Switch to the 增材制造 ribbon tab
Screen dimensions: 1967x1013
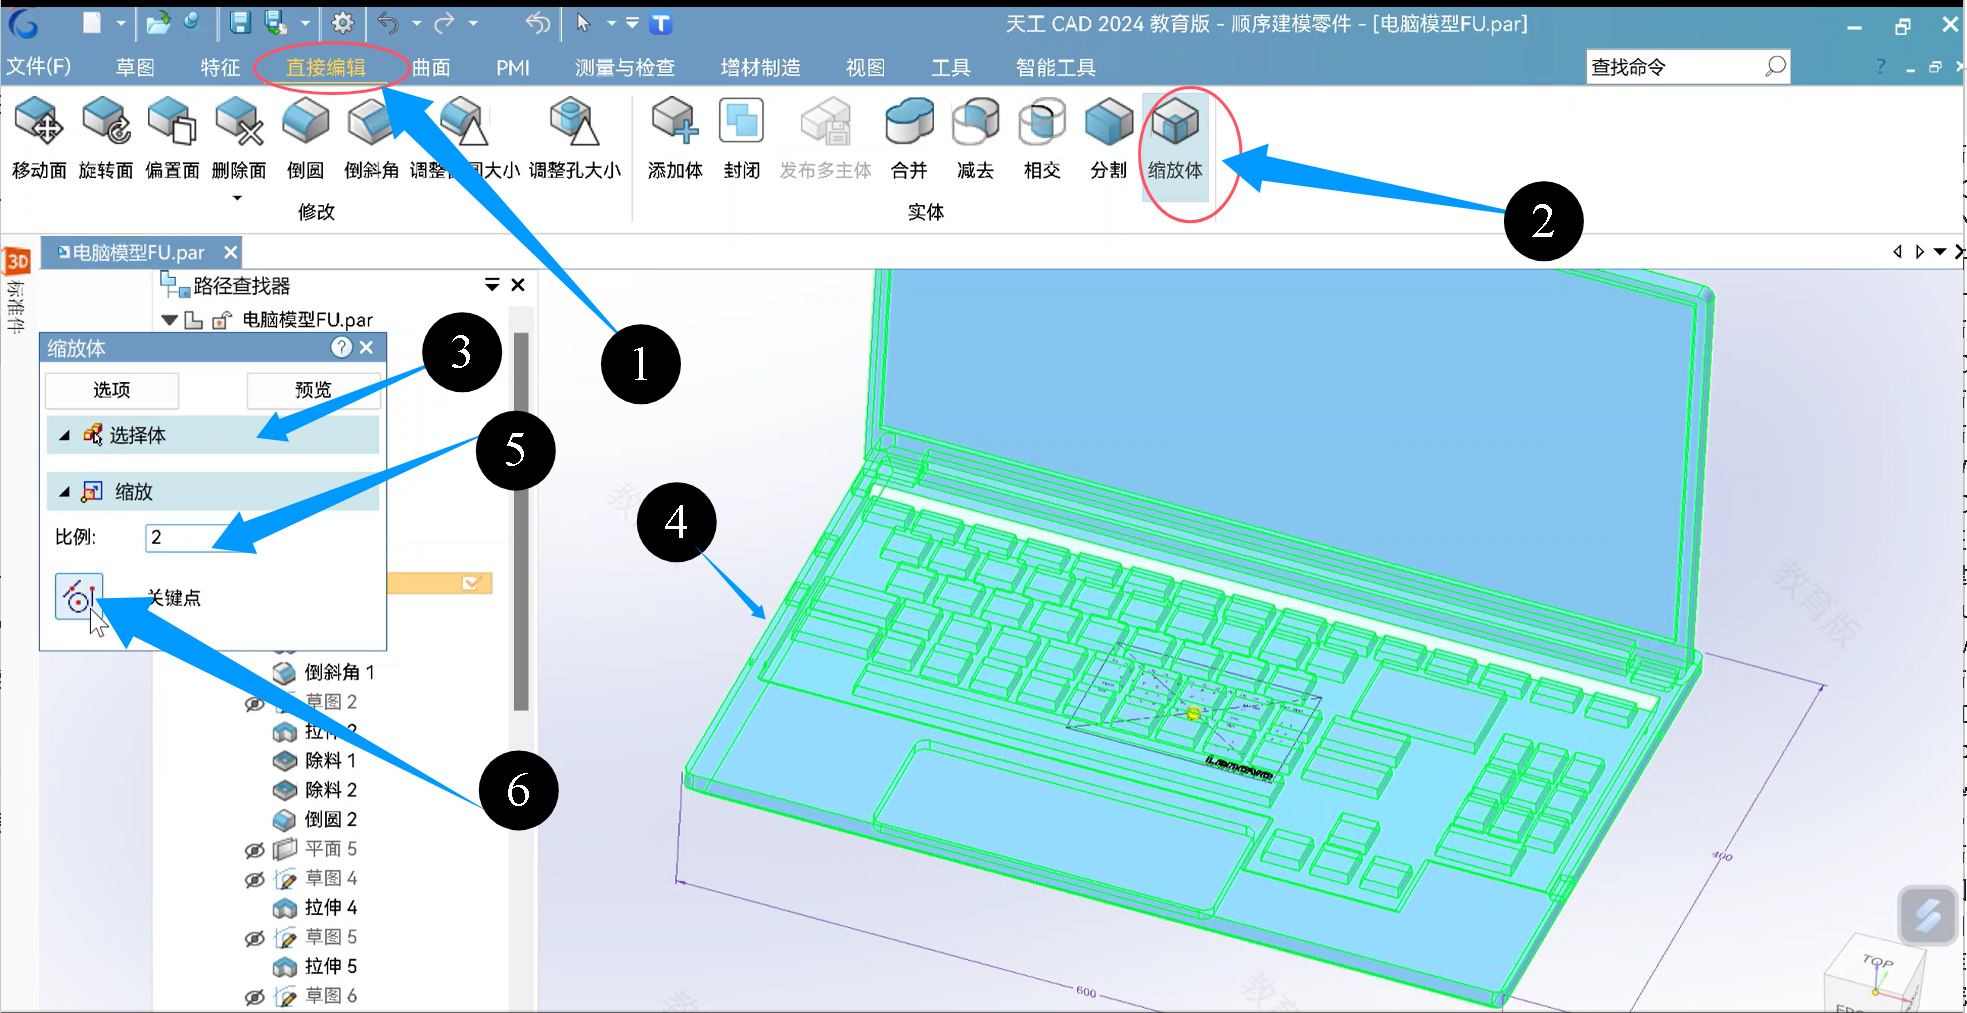tap(761, 67)
